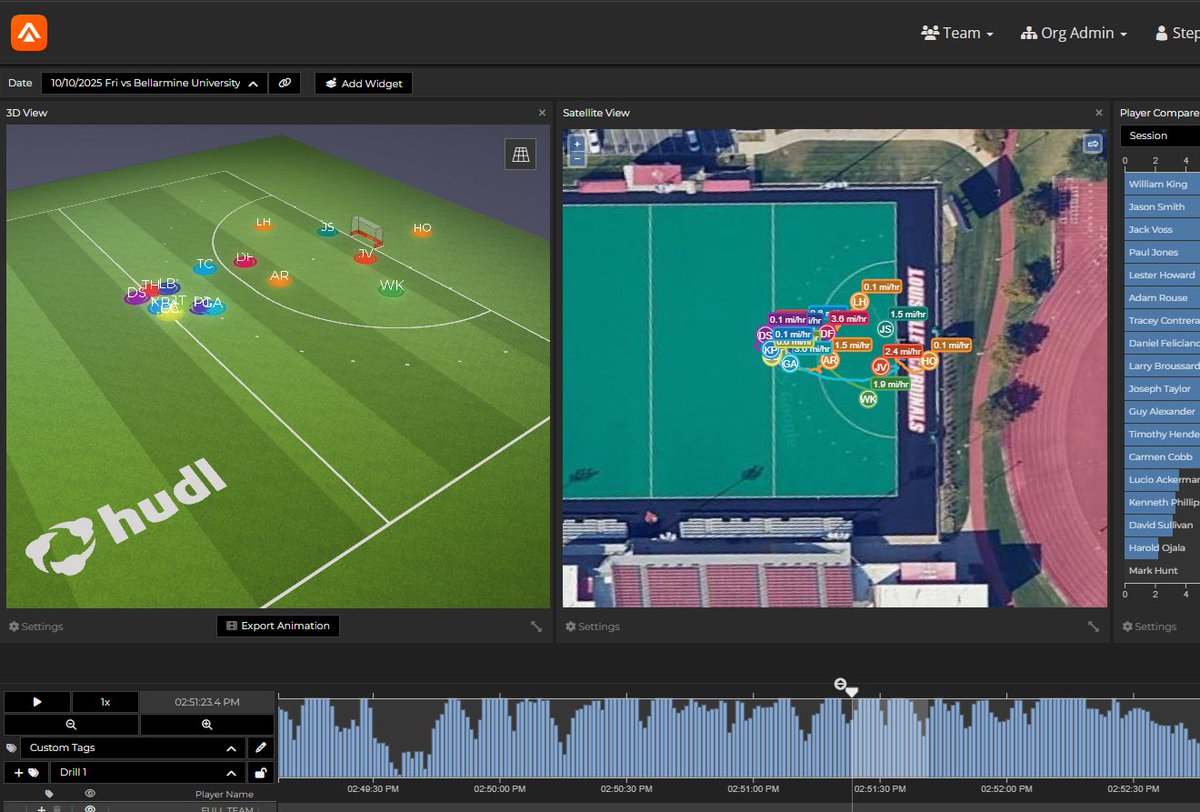
Task: Select William King in Player Compare
Action: [1160, 184]
